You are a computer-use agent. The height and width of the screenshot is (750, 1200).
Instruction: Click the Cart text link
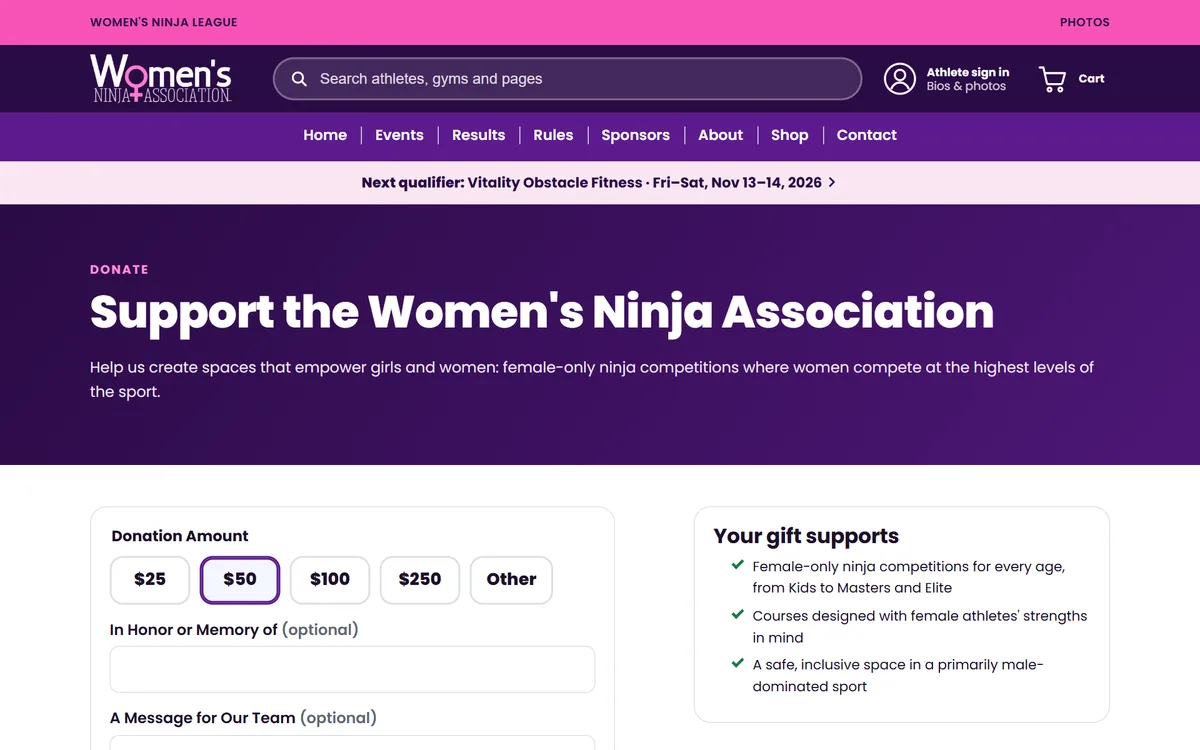click(x=1091, y=79)
